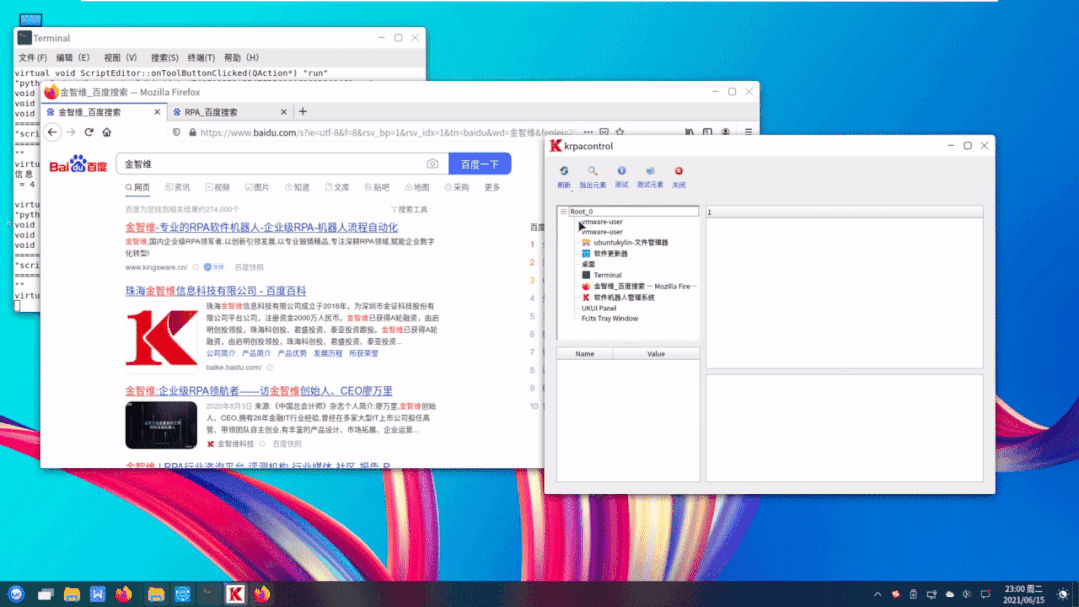Click the 测试 info icon in krpacontrol

click(621, 171)
